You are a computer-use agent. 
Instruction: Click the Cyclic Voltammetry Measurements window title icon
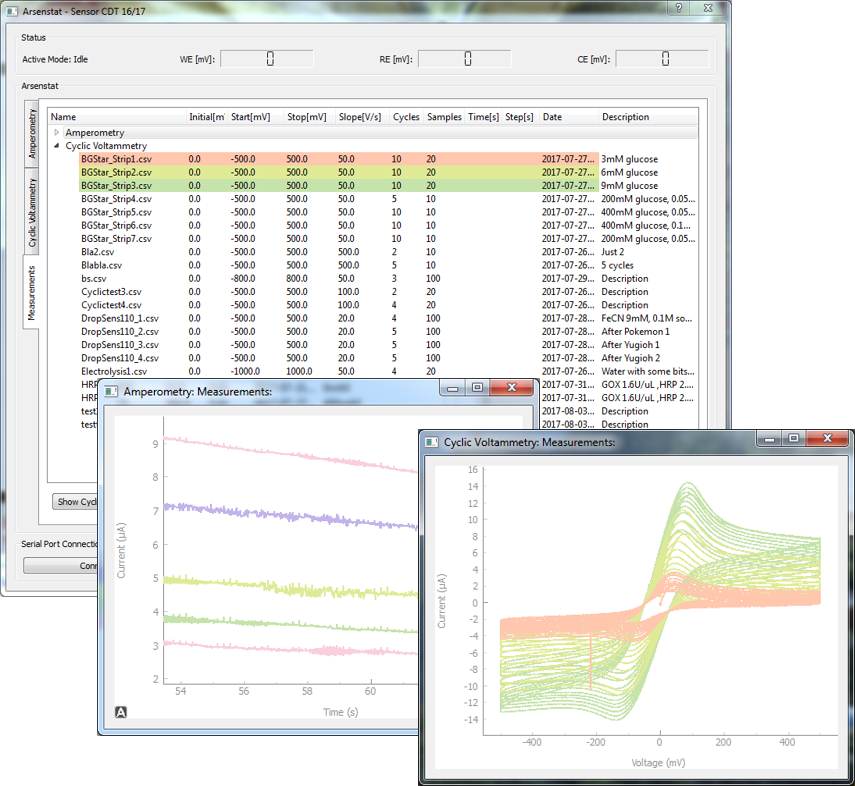(431, 442)
